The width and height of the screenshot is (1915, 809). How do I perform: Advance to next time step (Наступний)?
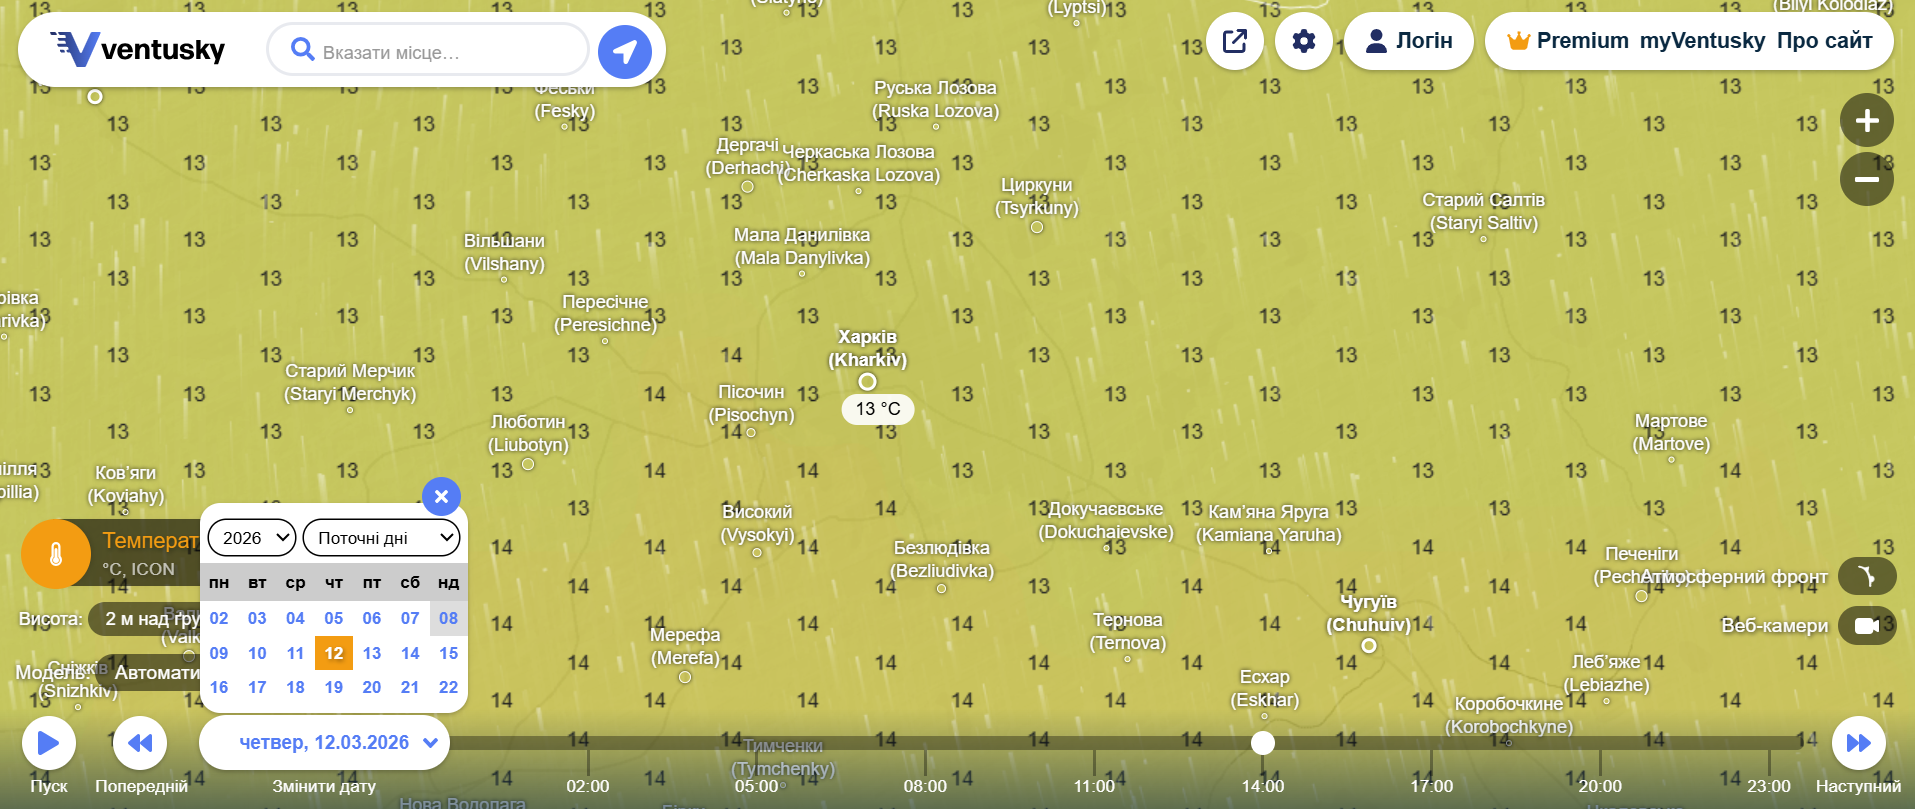tap(1858, 743)
